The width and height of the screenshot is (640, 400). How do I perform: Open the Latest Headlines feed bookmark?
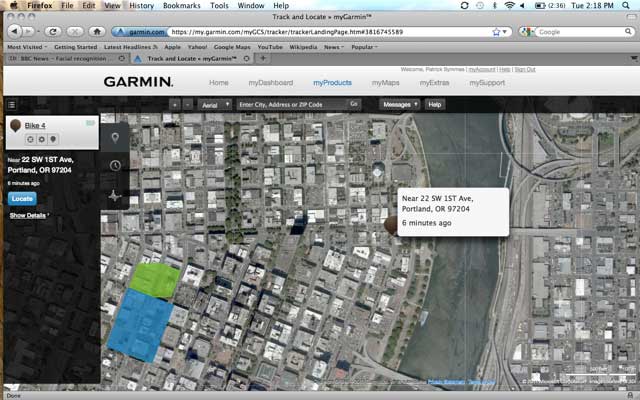(131, 47)
